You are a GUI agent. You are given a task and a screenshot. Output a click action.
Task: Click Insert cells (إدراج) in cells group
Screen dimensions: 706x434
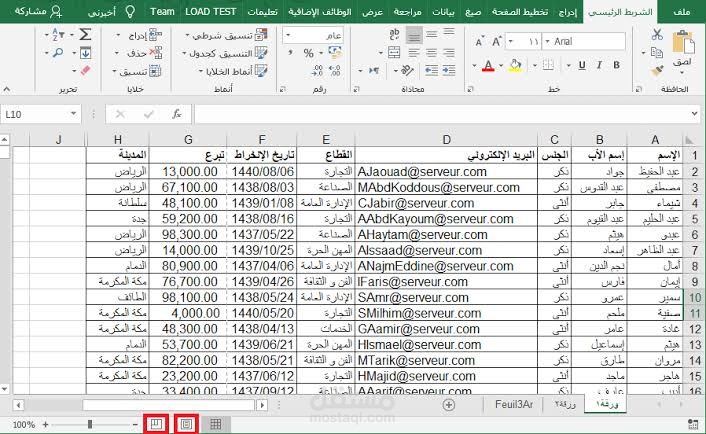(139, 35)
